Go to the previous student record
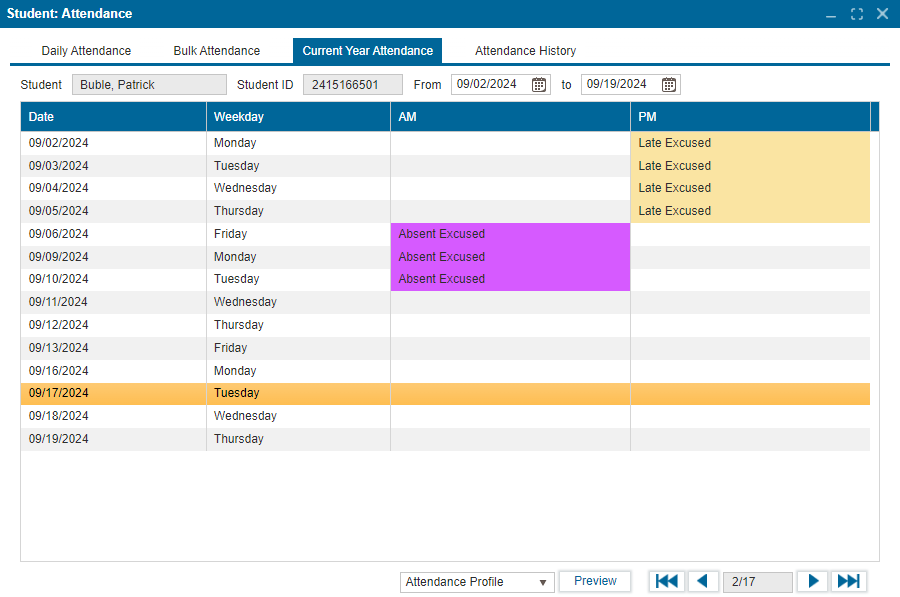 click(702, 581)
